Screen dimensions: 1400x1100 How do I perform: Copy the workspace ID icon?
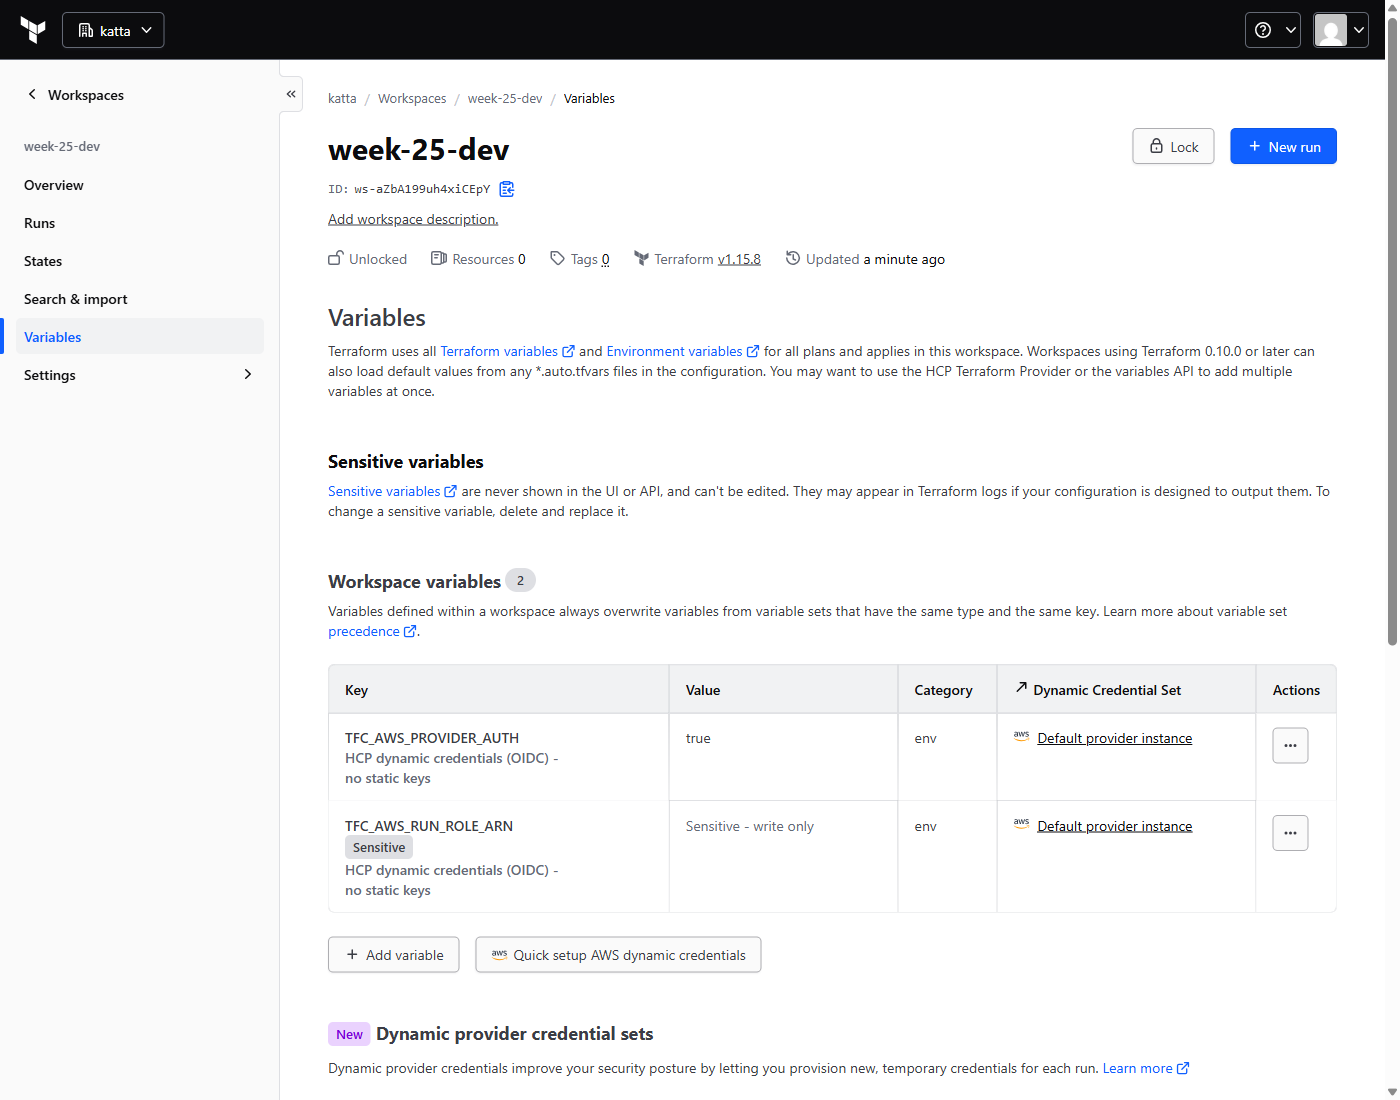point(507,189)
